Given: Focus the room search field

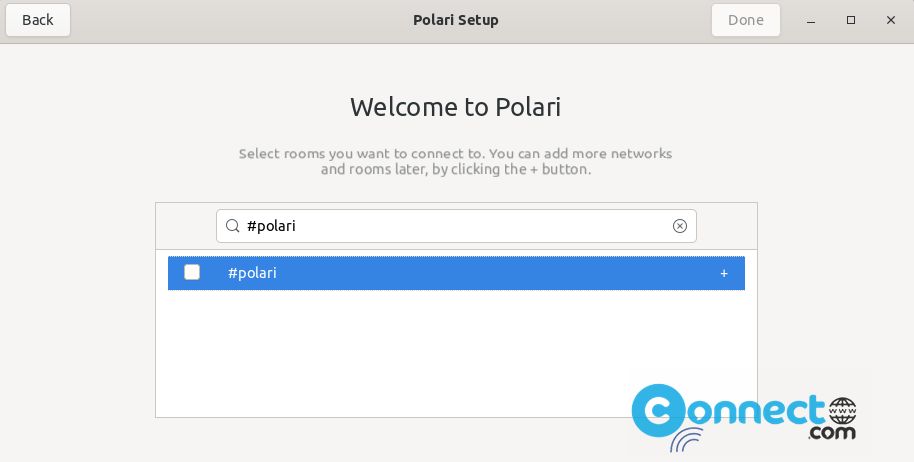Looking at the screenshot, I should click(x=456, y=226).
